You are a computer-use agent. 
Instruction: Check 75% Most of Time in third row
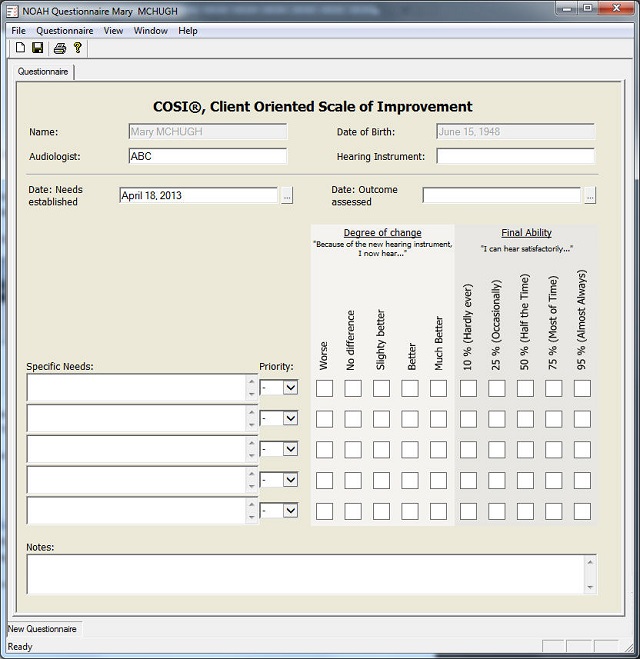coord(554,450)
